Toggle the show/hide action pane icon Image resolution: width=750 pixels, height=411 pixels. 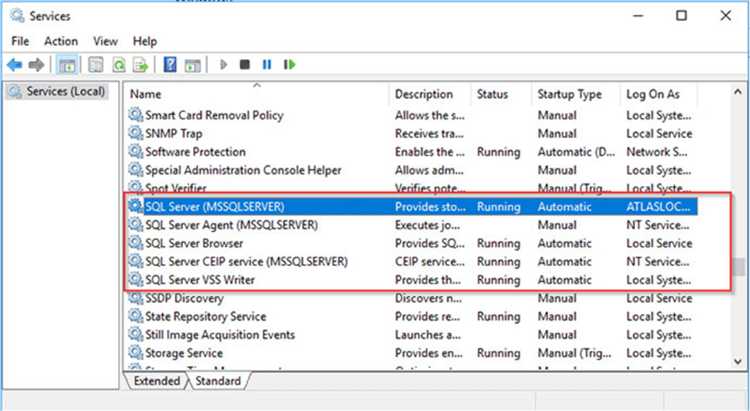click(x=192, y=65)
